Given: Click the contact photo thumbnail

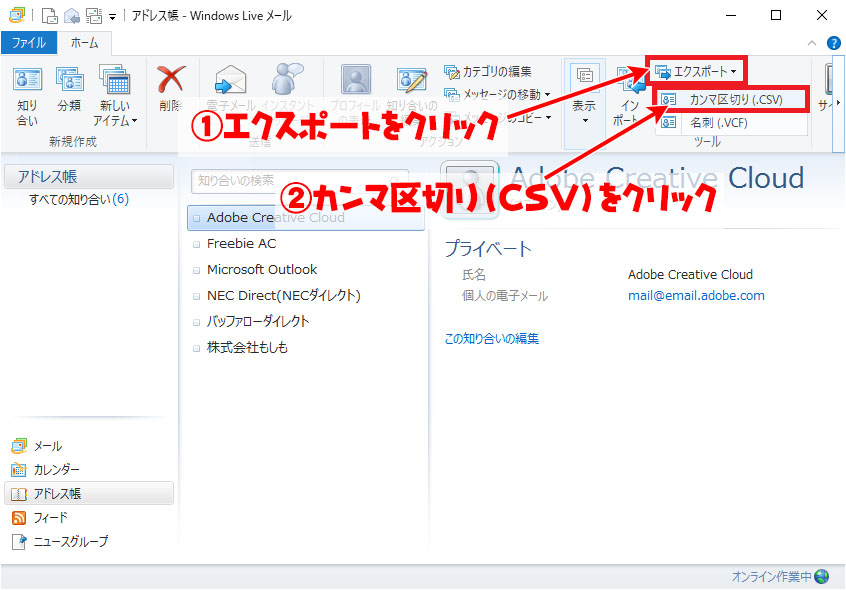Looking at the screenshot, I should 469,189.
